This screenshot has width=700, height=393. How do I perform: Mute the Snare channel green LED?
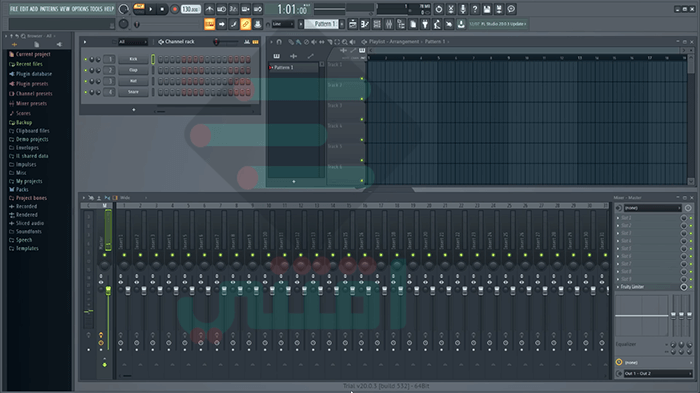tap(85, 92)
